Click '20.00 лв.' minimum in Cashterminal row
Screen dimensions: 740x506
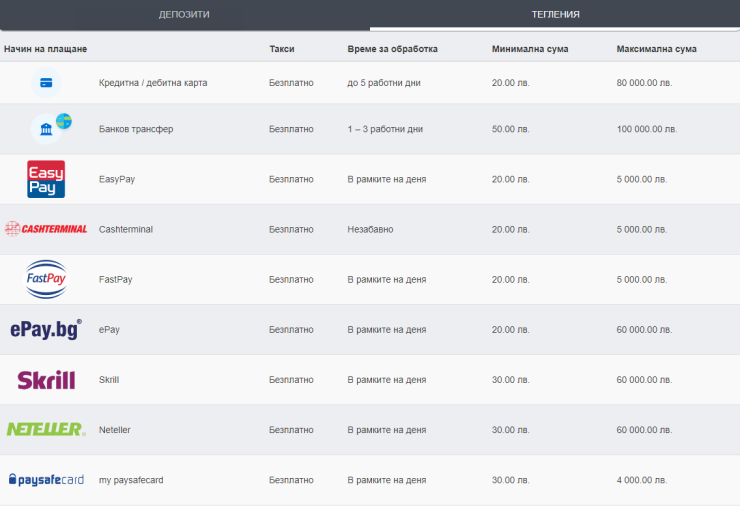[511, 229]
